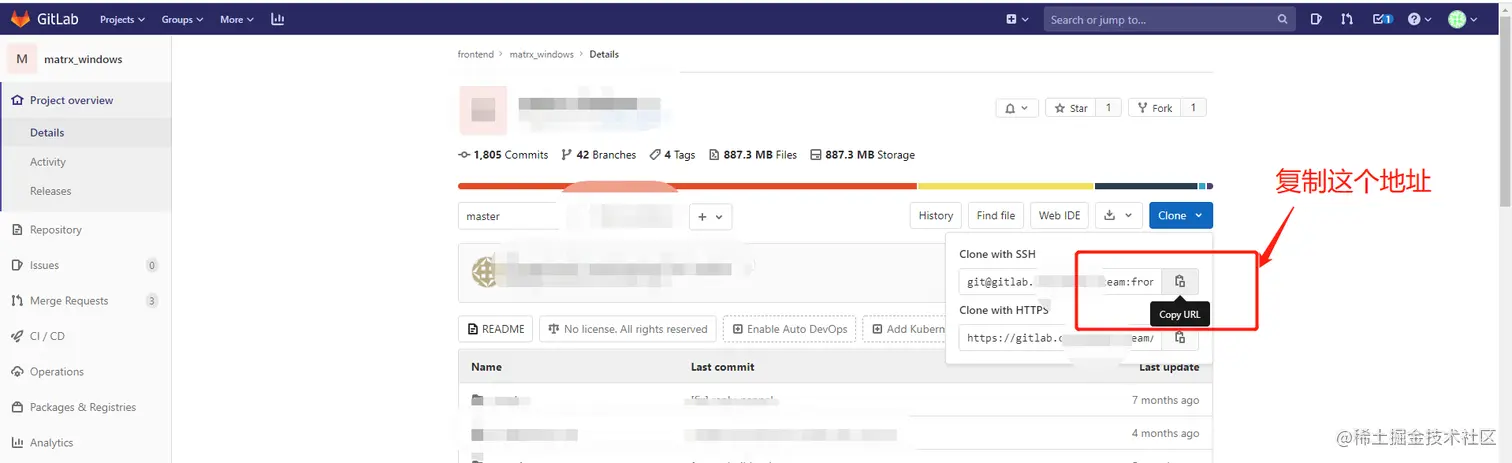Open the Help question mark dropdown

(1420, 19)
